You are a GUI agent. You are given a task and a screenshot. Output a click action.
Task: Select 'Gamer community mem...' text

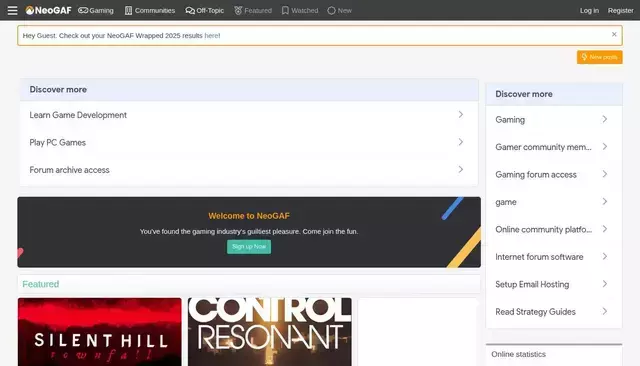[x=543, y=147]
